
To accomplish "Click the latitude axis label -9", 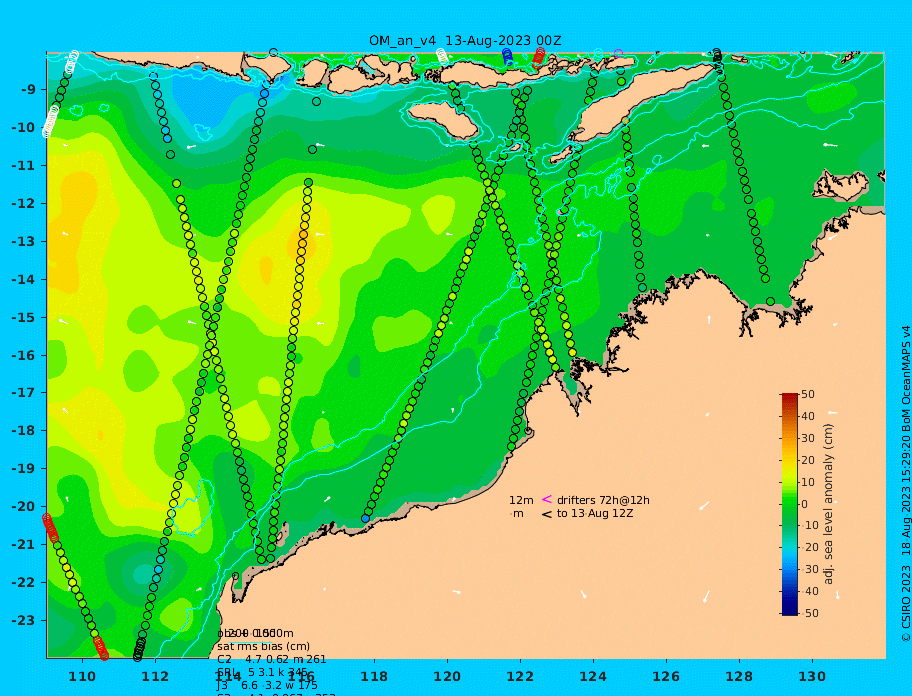I will 29,90.
